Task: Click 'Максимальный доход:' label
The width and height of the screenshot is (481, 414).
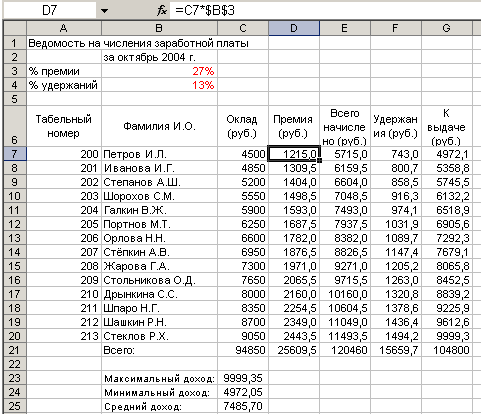Action: tap(159, 378)
